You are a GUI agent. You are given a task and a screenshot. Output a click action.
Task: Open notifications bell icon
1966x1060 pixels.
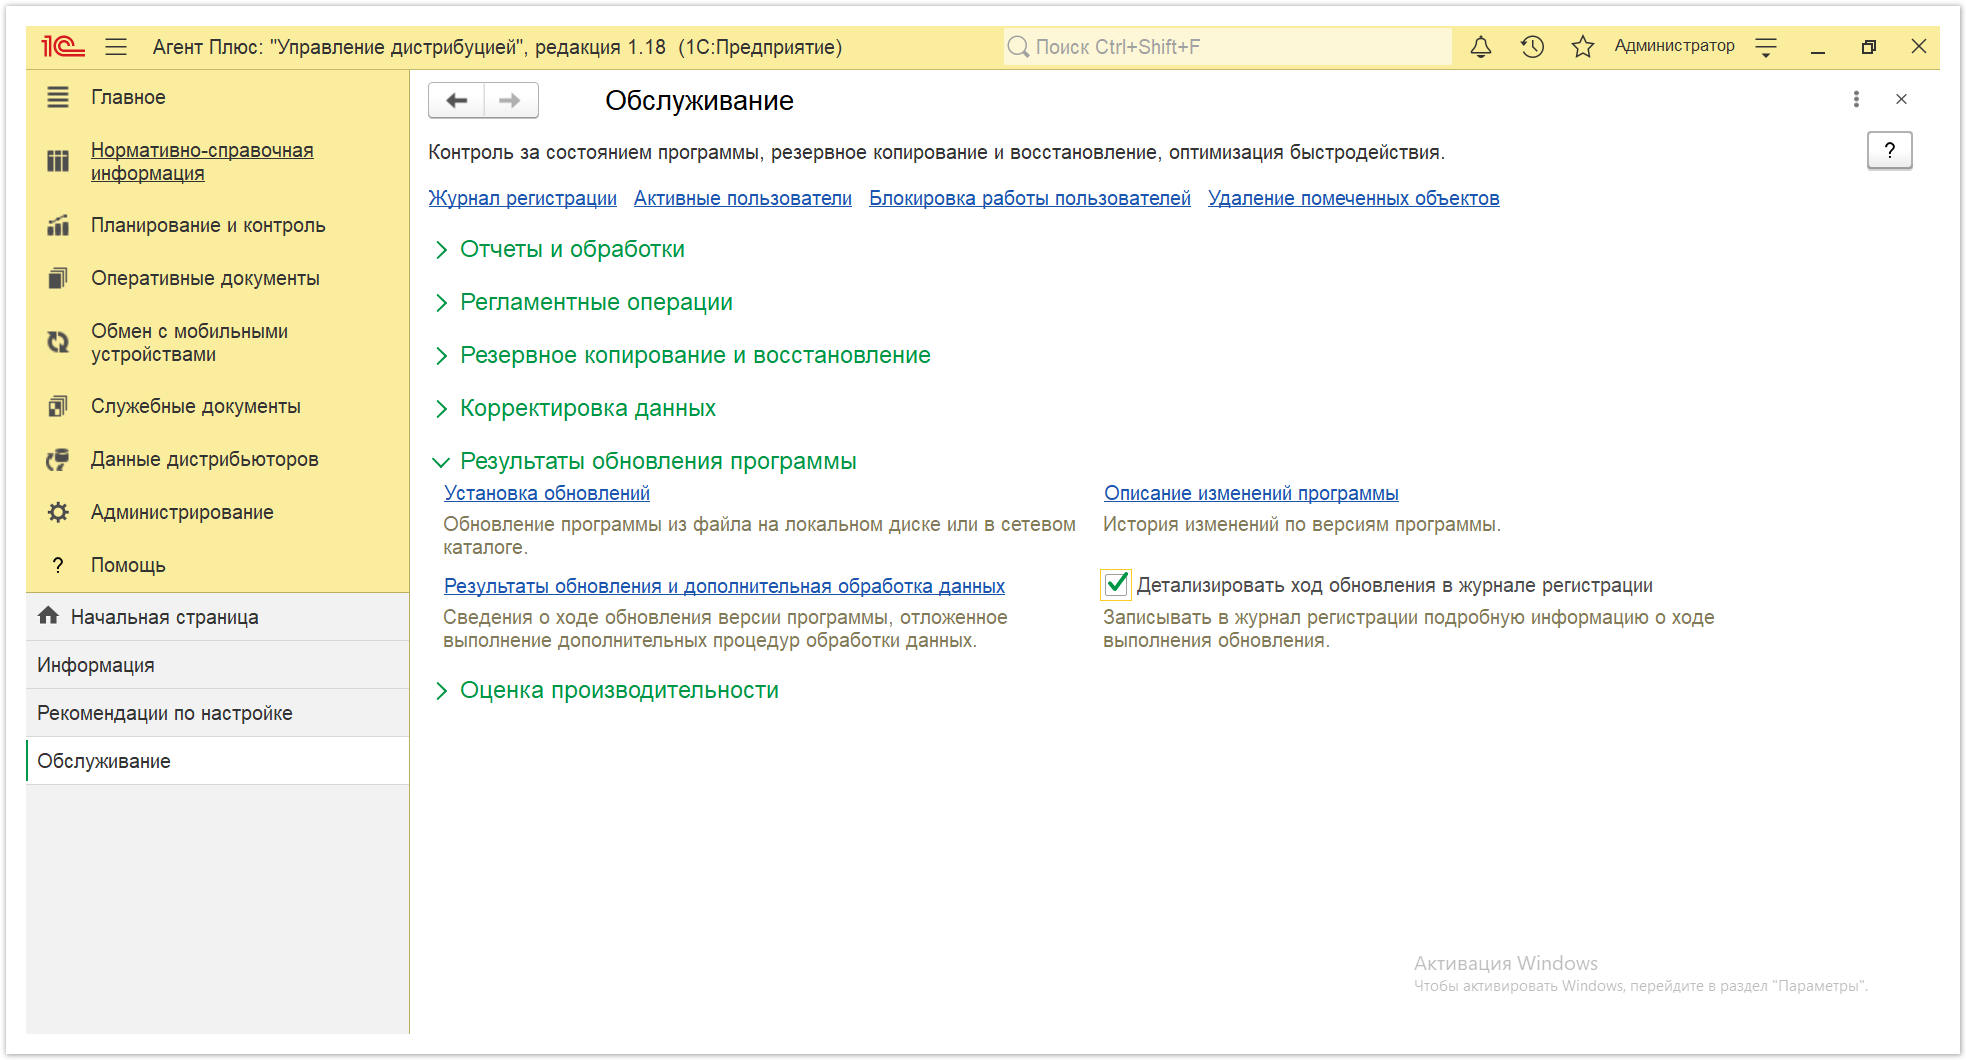(x=1481, y=46)
